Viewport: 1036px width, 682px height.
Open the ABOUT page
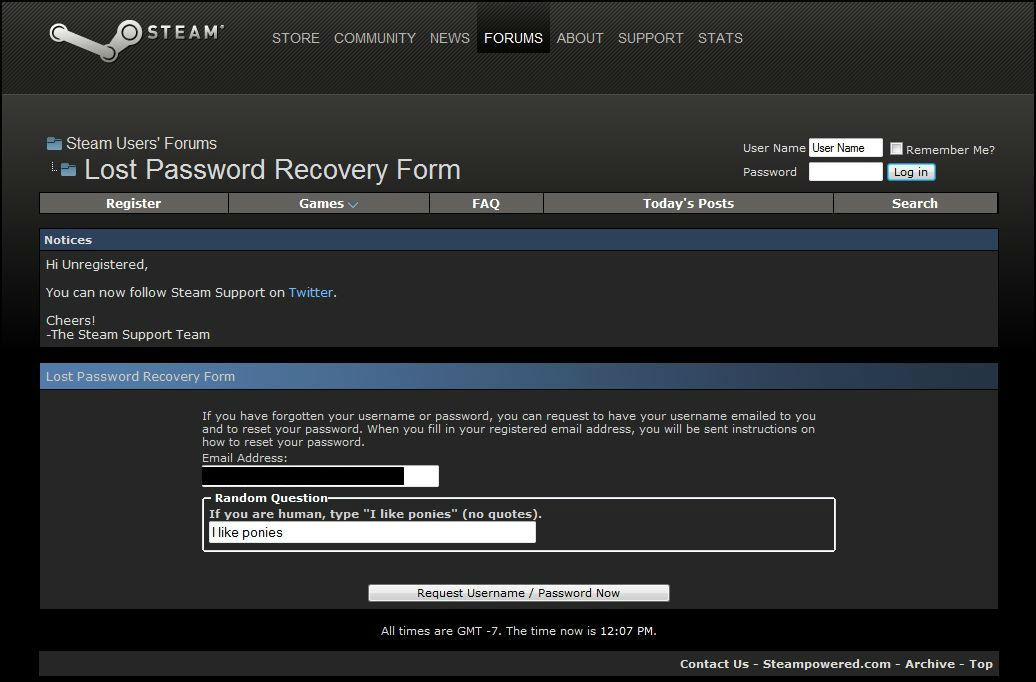[x=580, y=38]
